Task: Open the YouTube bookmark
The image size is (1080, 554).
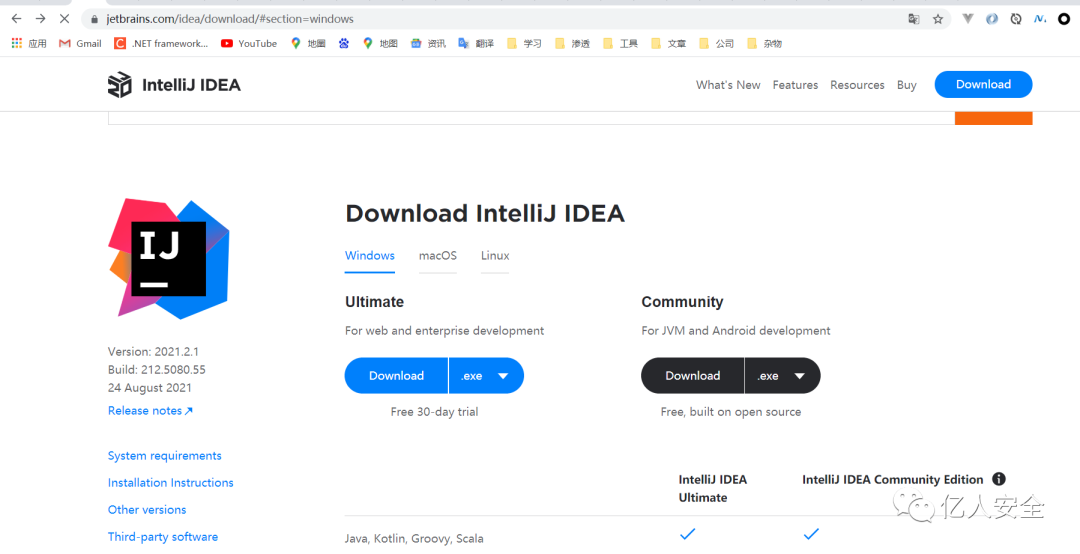Action: (x=249, y=43)
